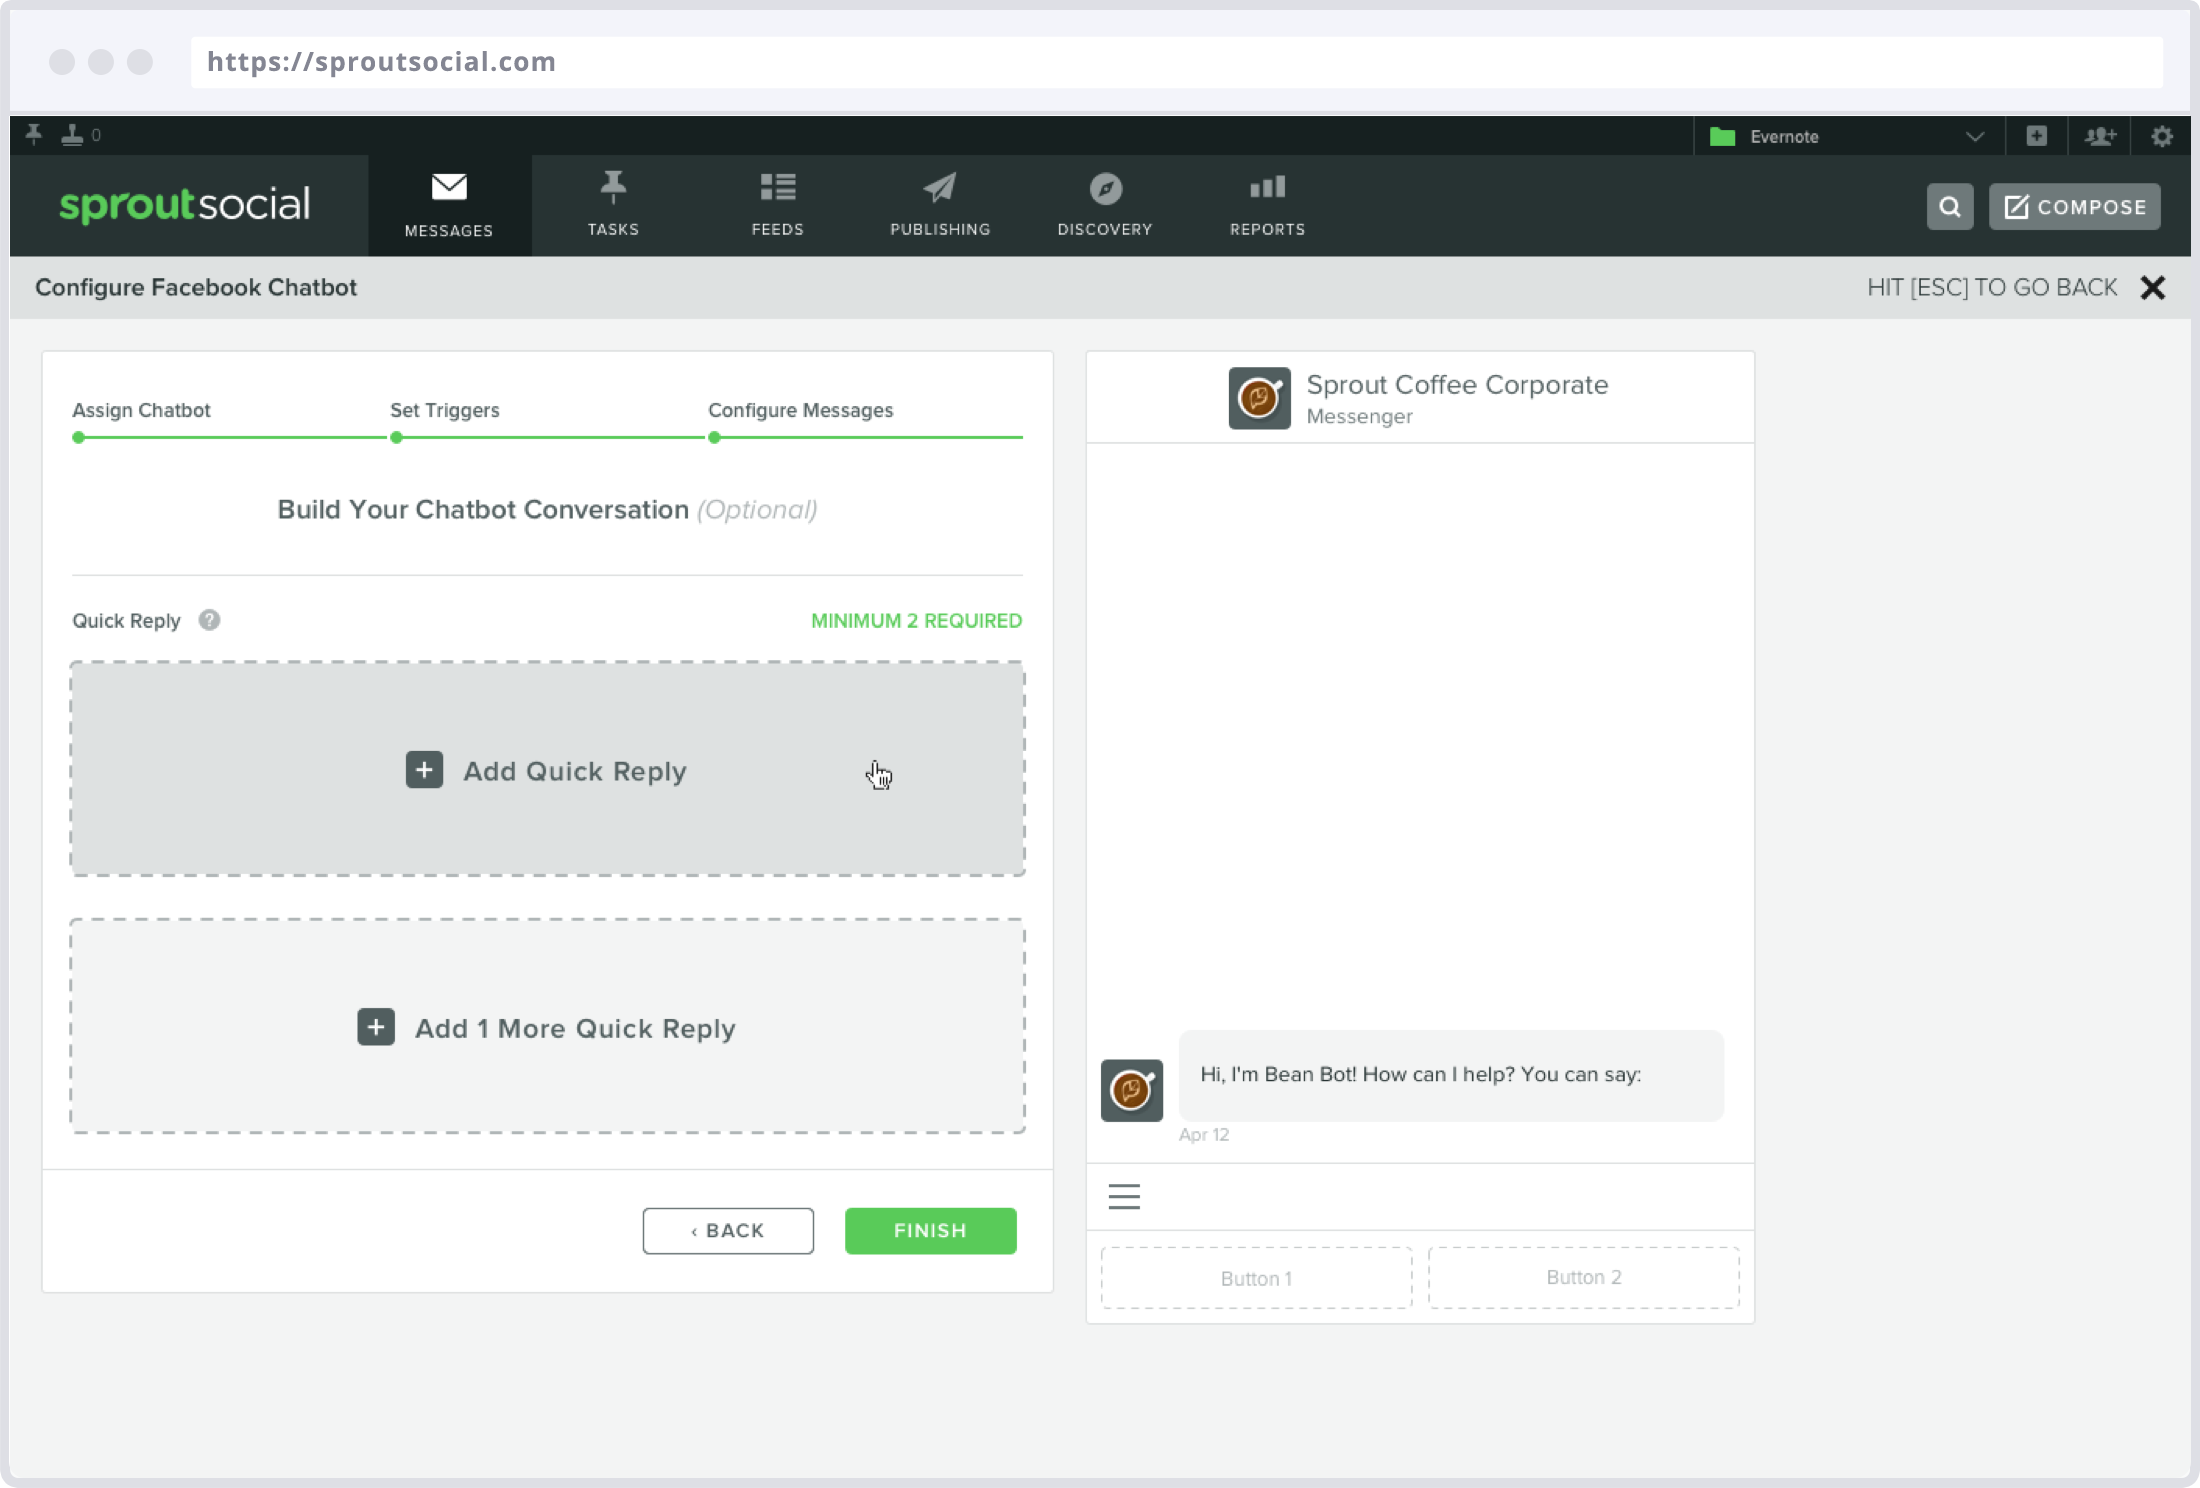This screenshot has width=2200, height=1488.
Task: Open settings gear icon
Action: tap(2162, 136)
